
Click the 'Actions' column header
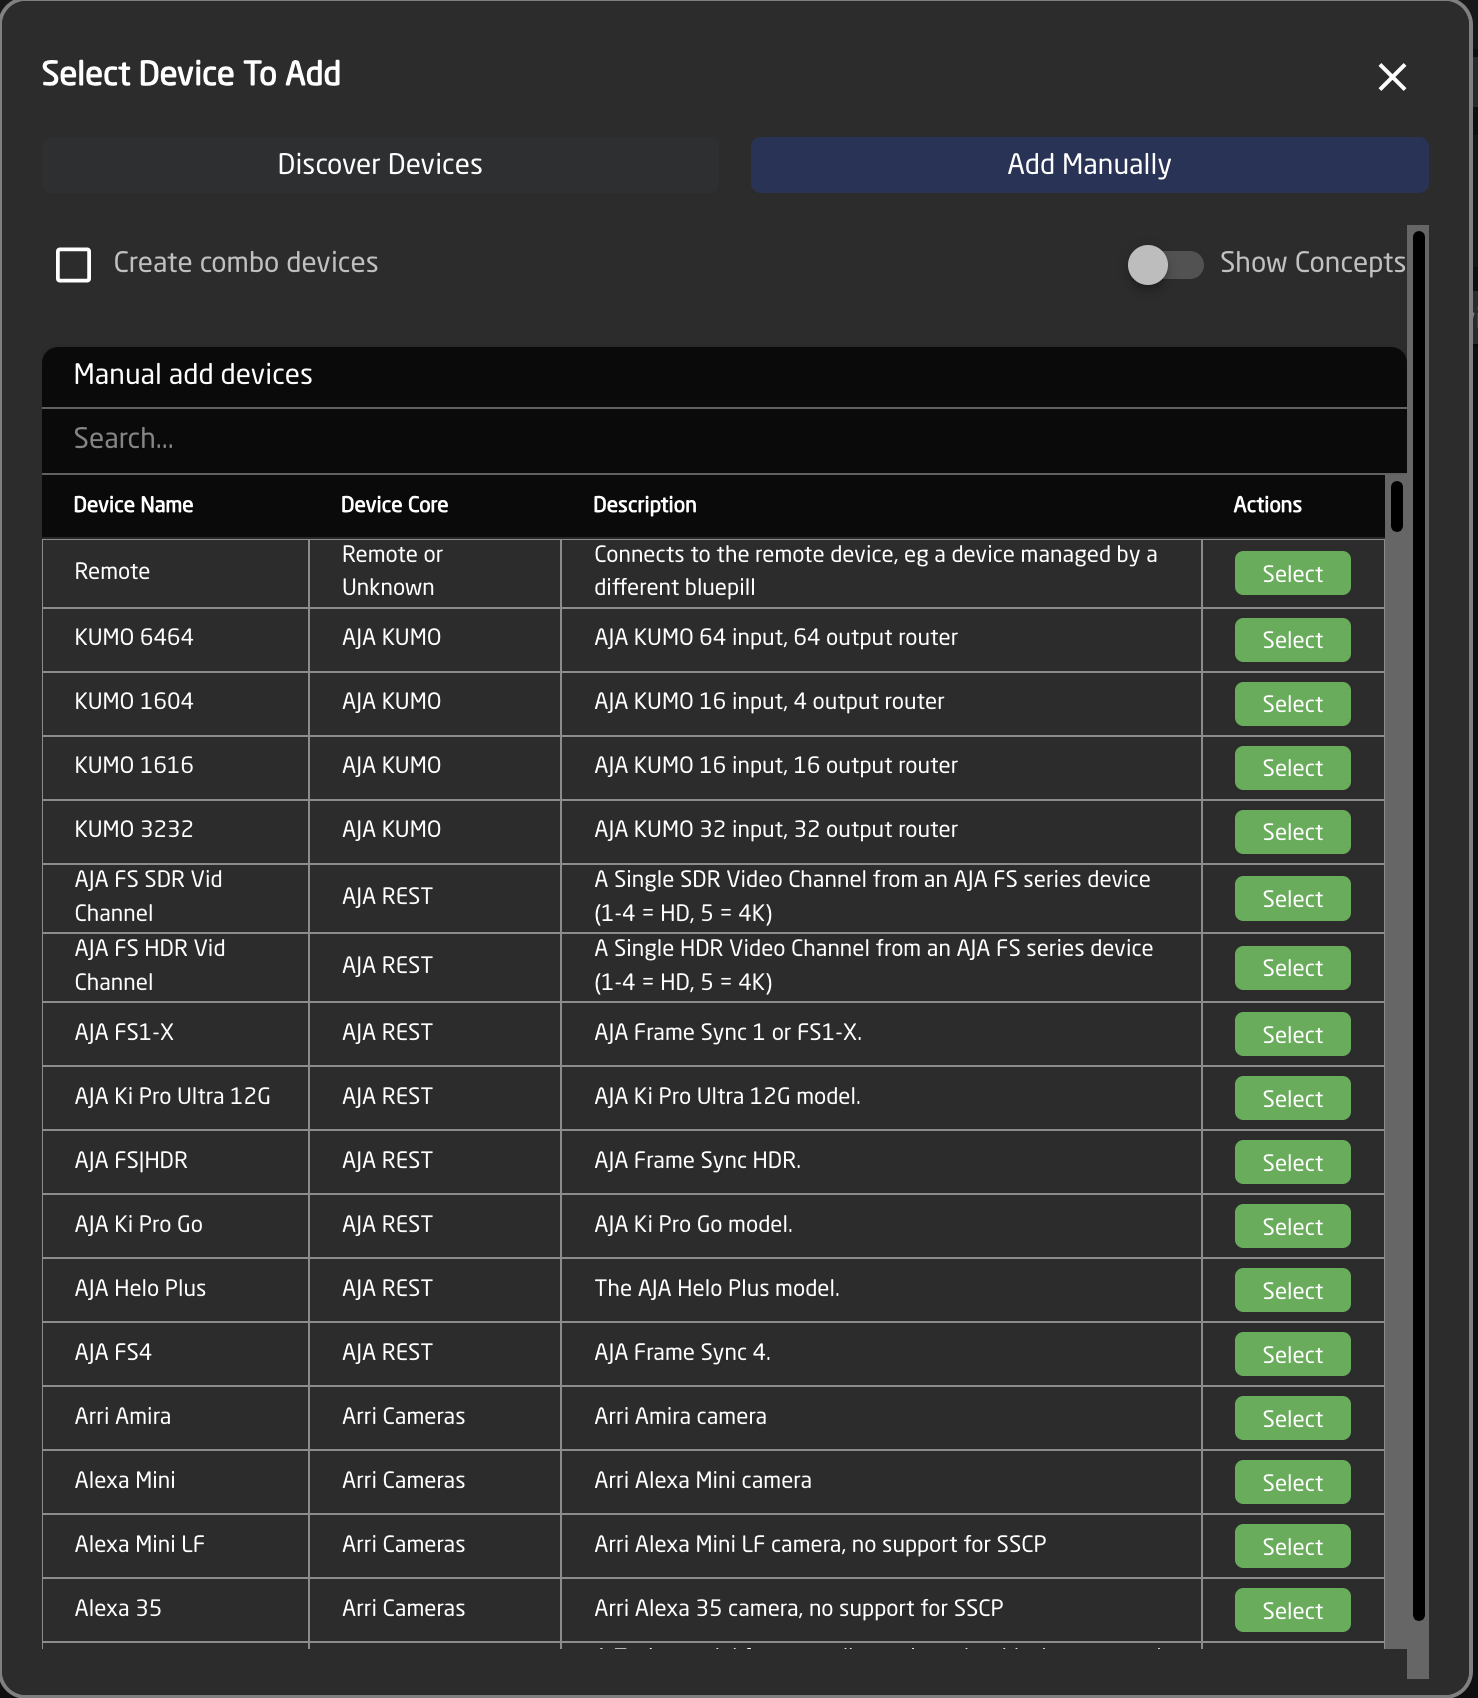pos(1267,505)
